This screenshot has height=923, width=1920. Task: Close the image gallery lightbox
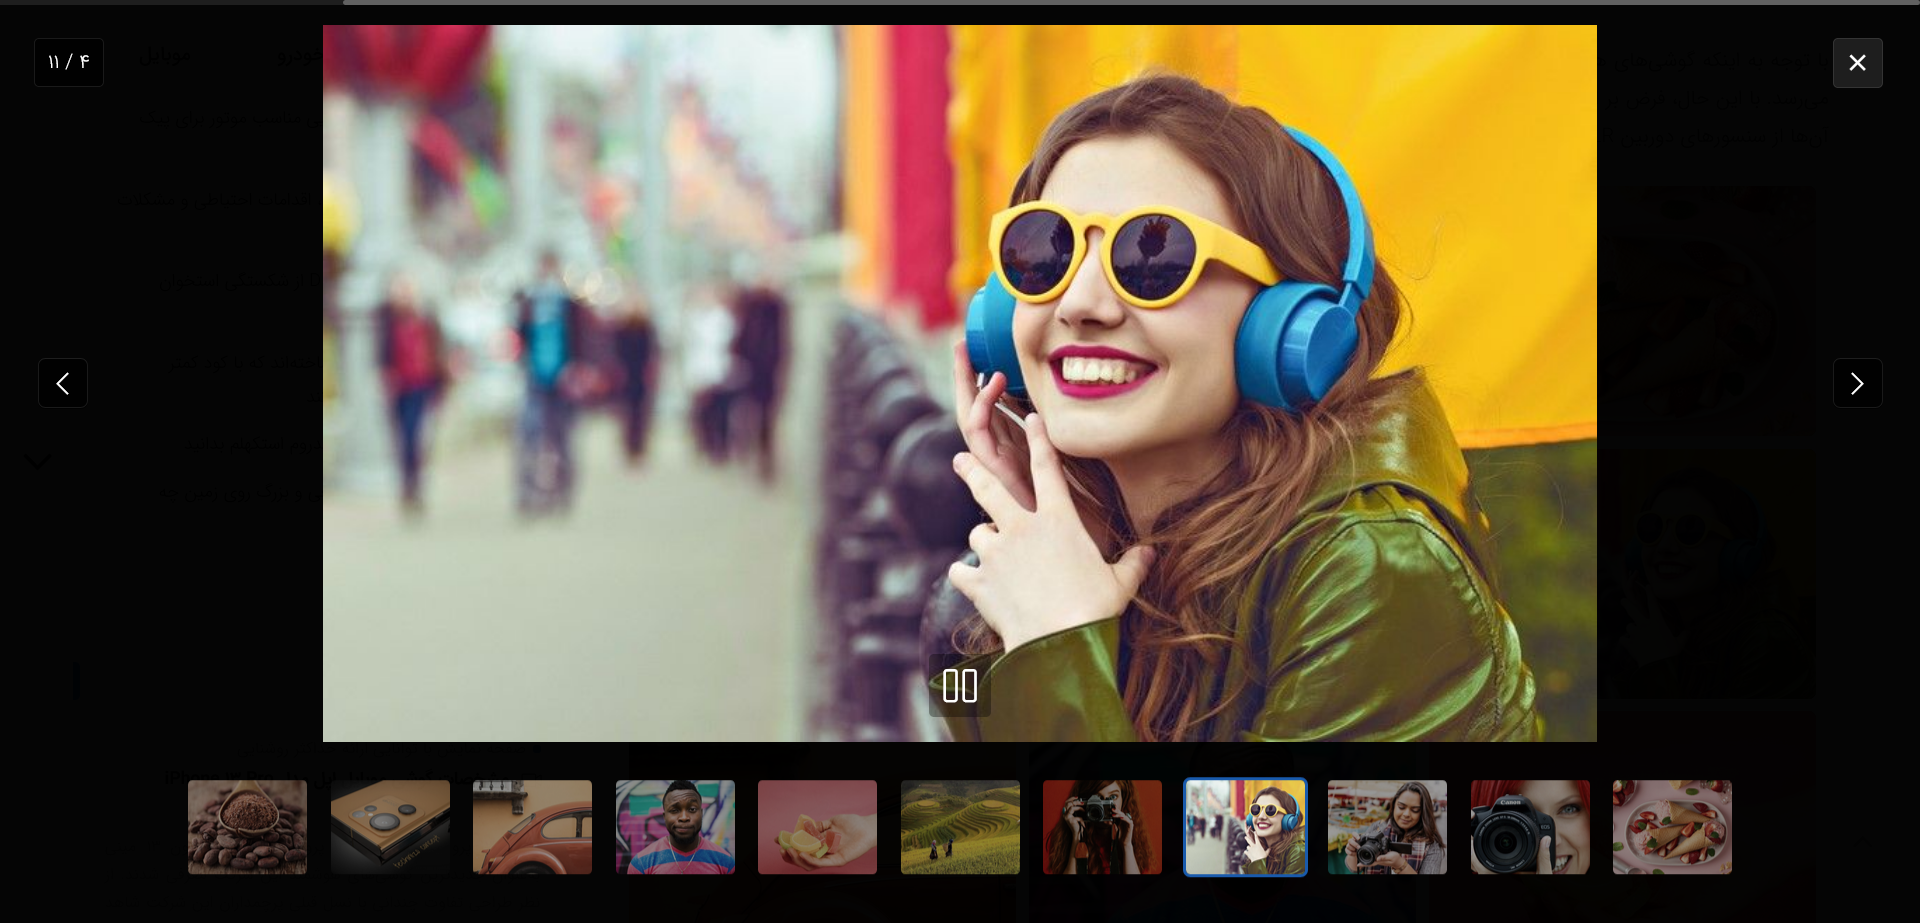pos(1857,63)
